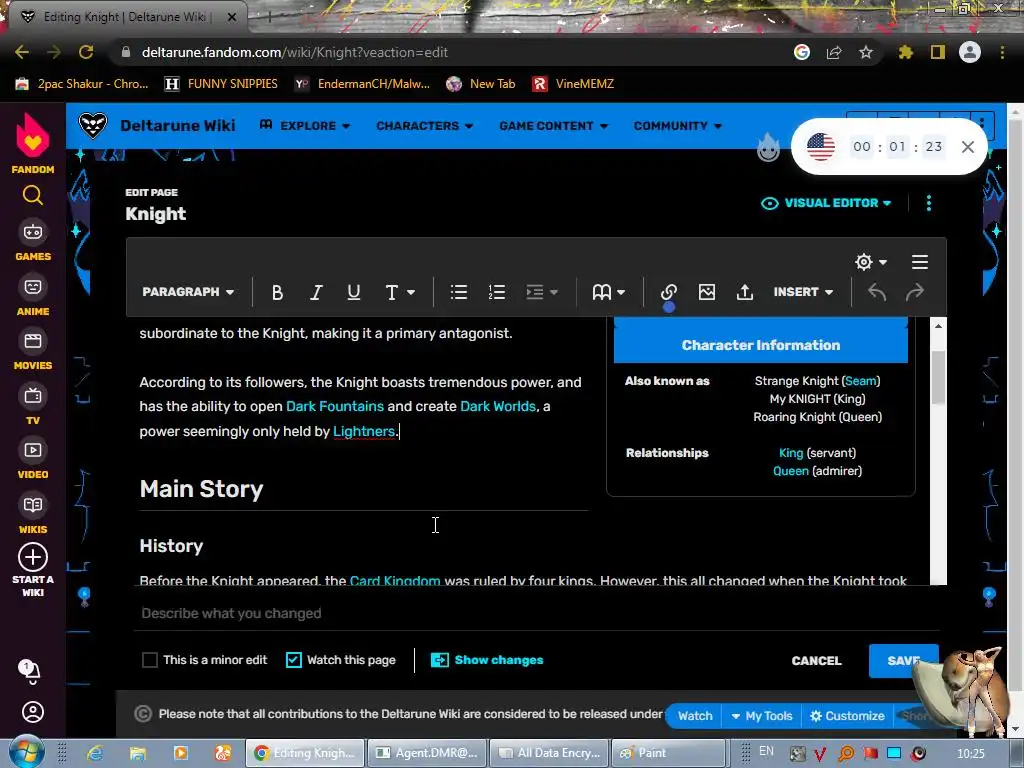Screen dimensions: 1024x768
Task: Insert a bullet list
Action: point(458,293)
